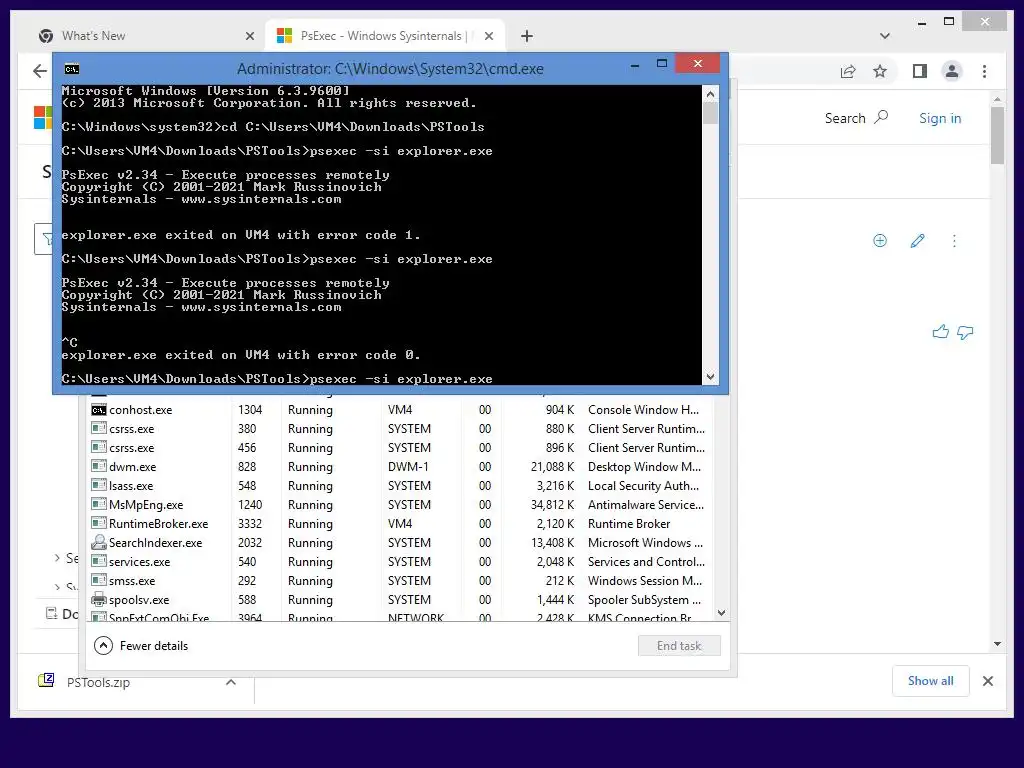Open the vertical dots more-actions on page
Viewport: 1024px width, 768px height.
click(x=954, y=241)
